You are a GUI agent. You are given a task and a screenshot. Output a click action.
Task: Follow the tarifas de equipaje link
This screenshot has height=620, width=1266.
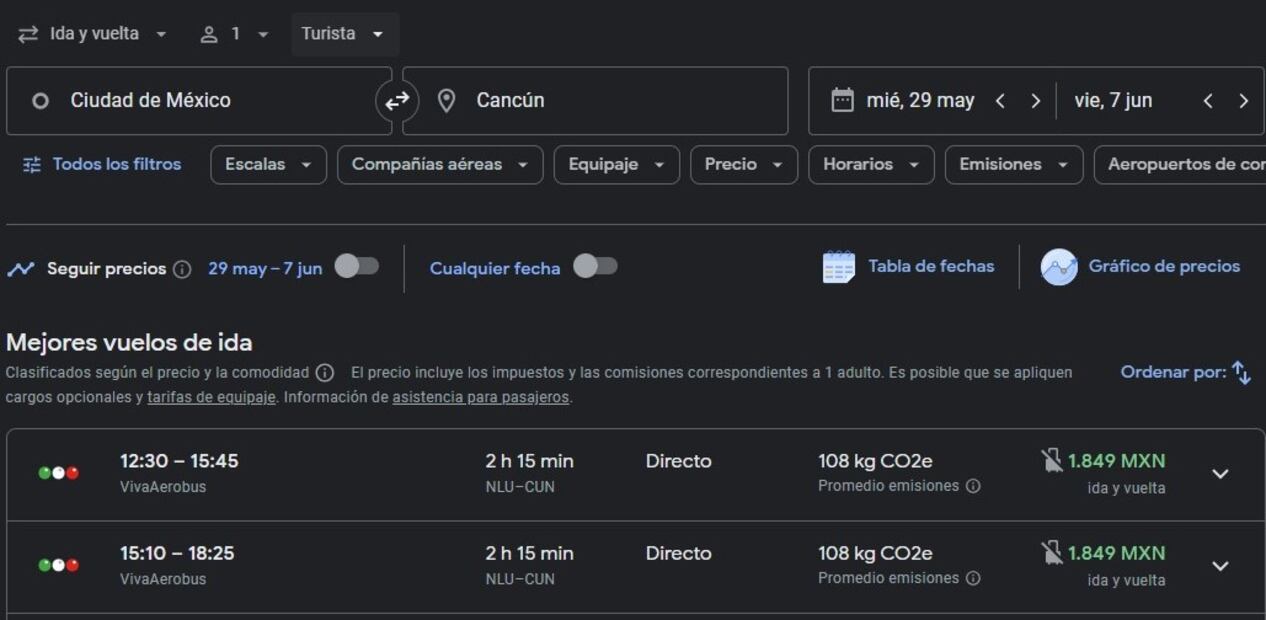click(211, 397)
